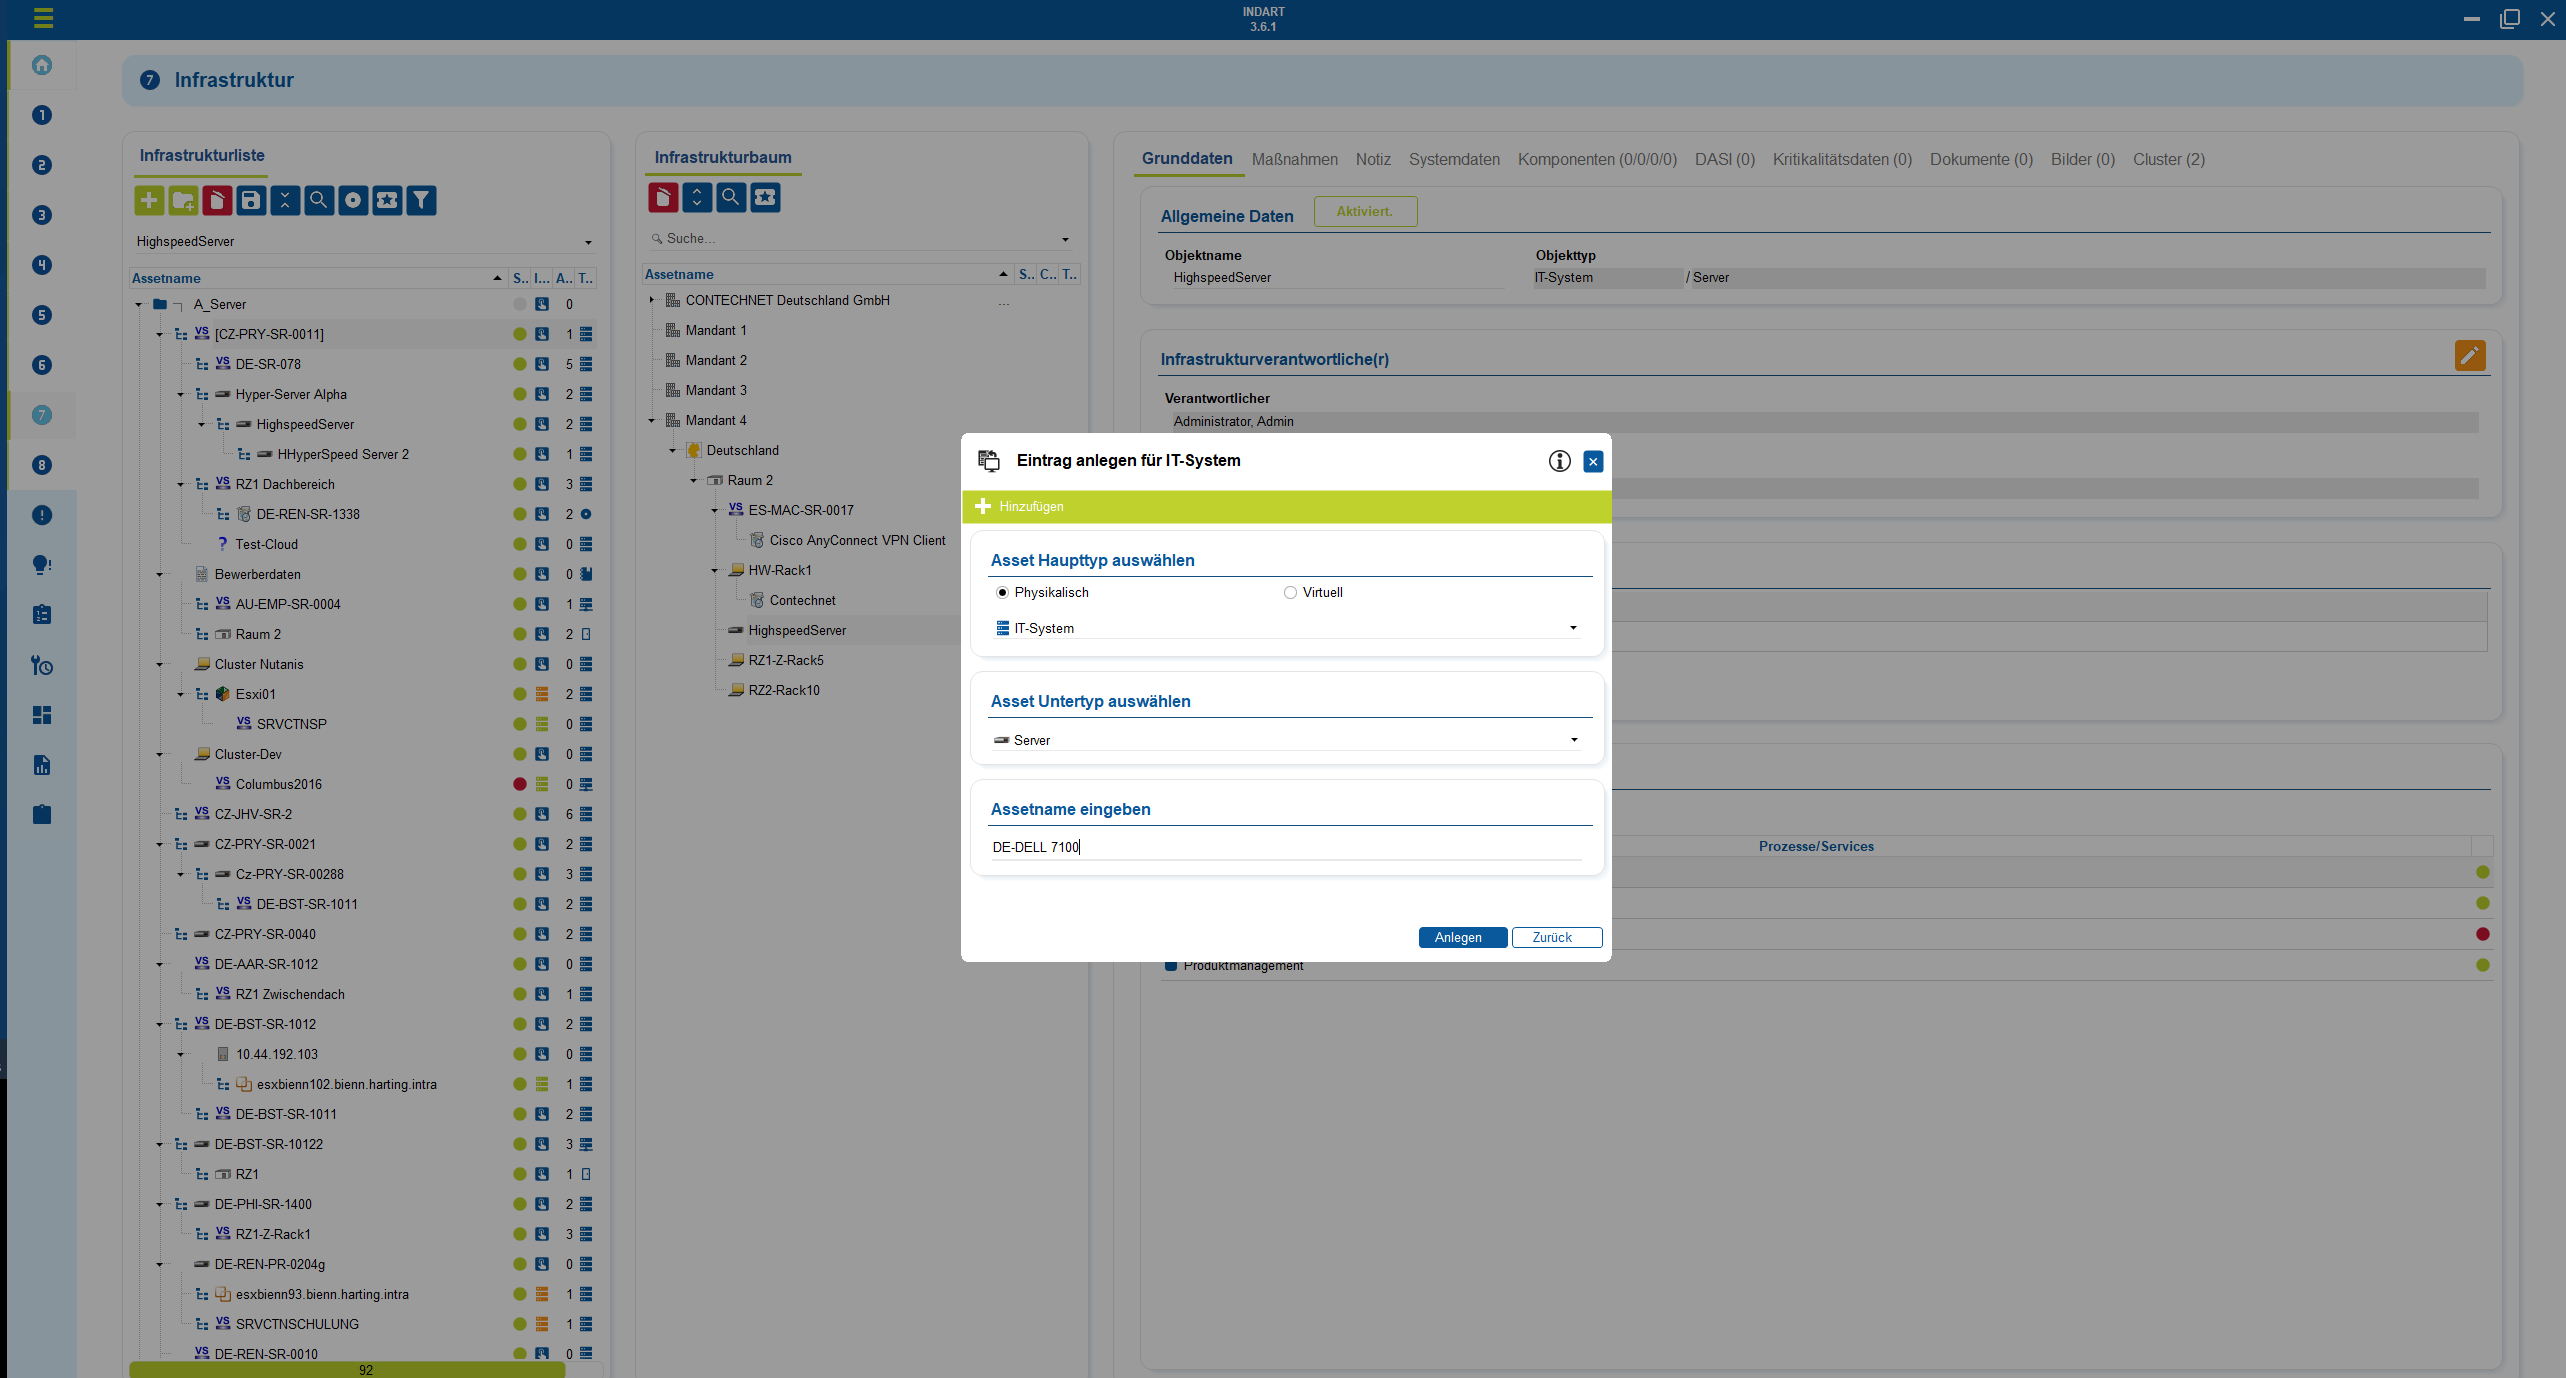
Task: Click the save disk icon in Infrastrukturliste toolbar
Action: [251, 200]
